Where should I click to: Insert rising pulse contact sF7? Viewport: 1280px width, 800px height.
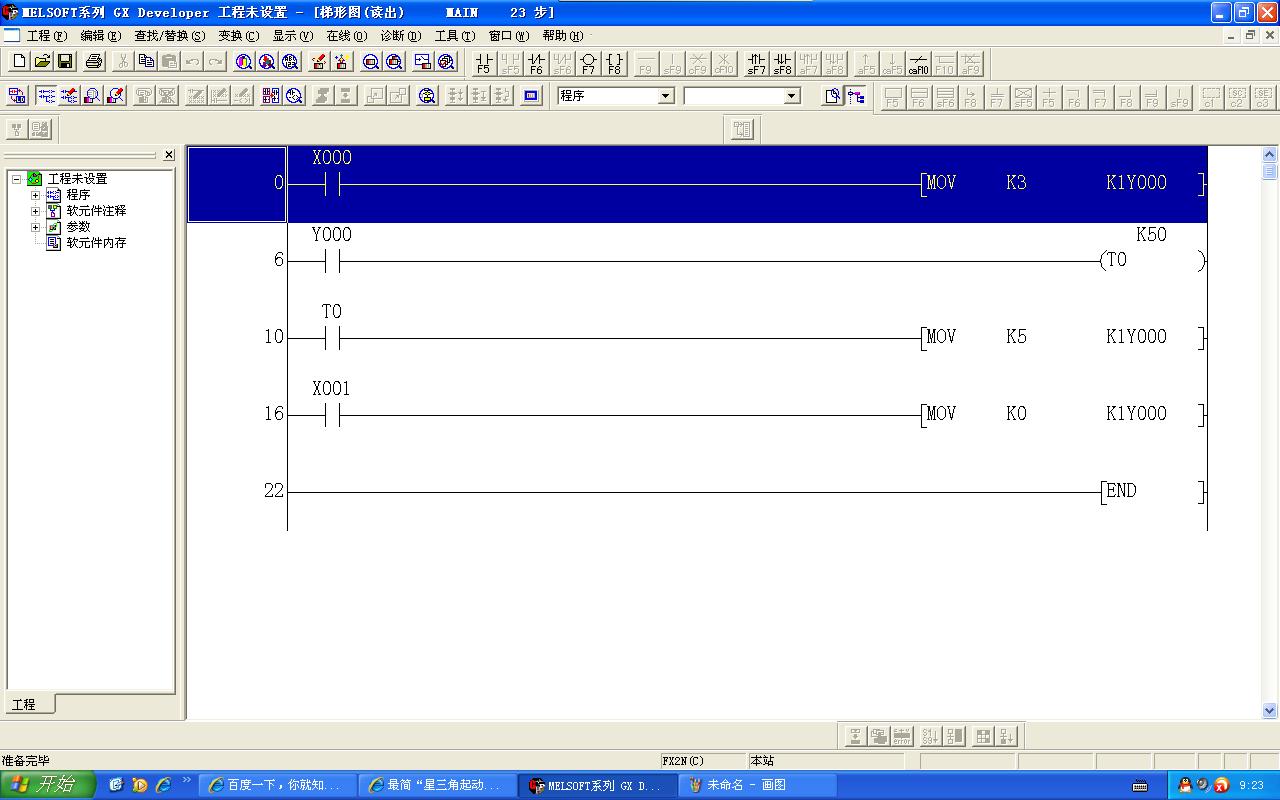[757, 63]
